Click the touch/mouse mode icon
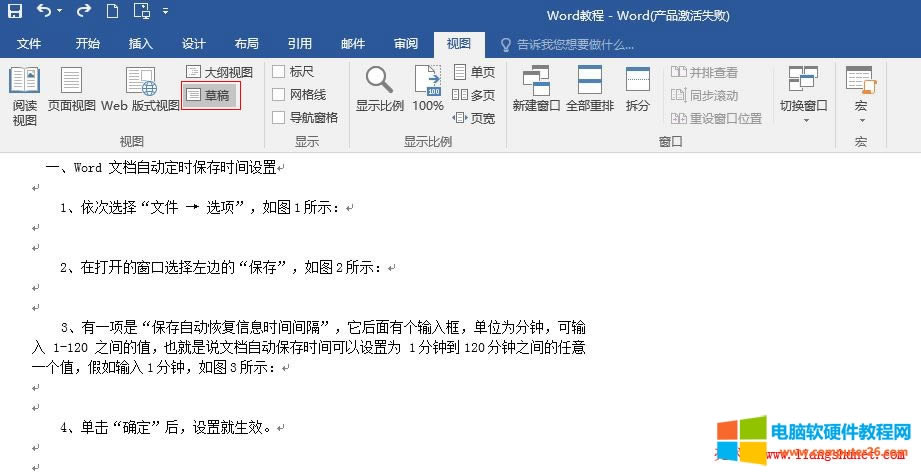The height and width of the screenshot is (472, 921). click(x=142, y=11)
